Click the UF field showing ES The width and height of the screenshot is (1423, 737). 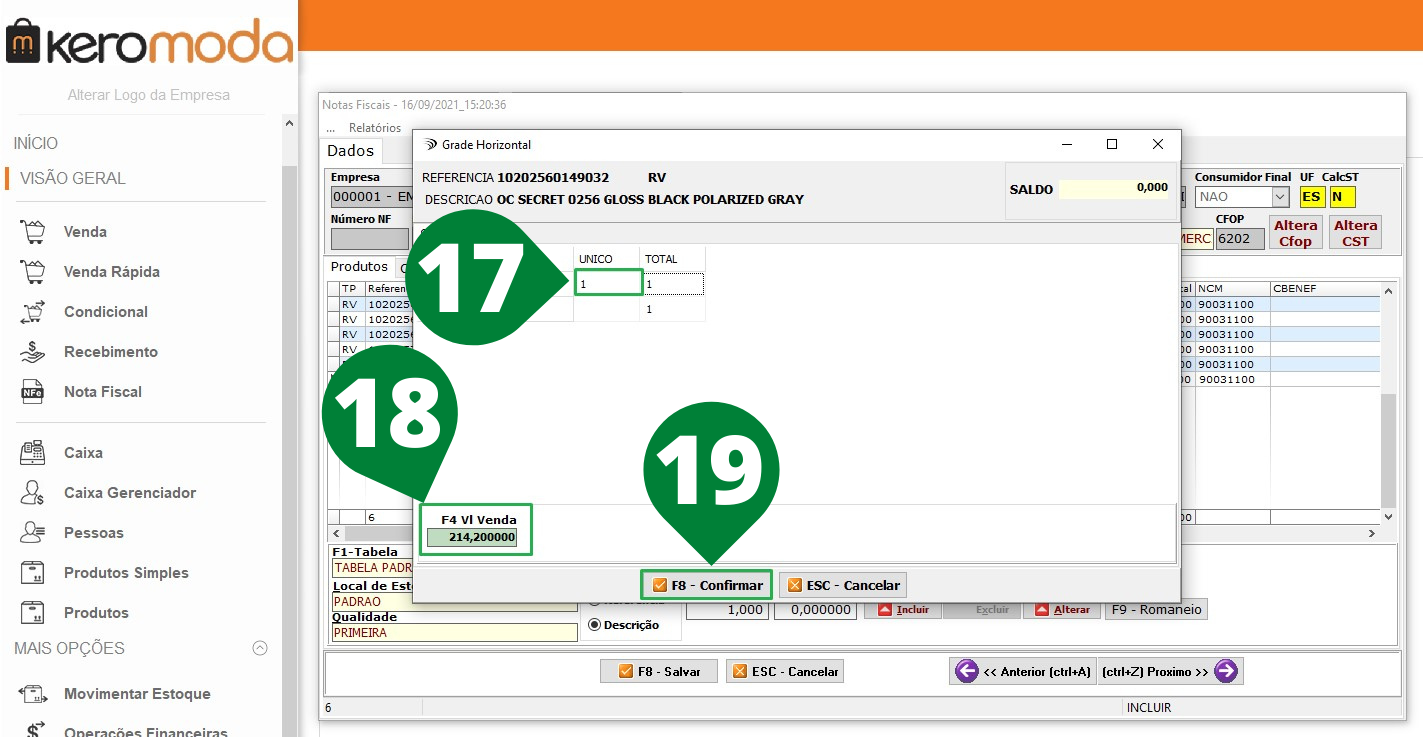coord(1311,197)
